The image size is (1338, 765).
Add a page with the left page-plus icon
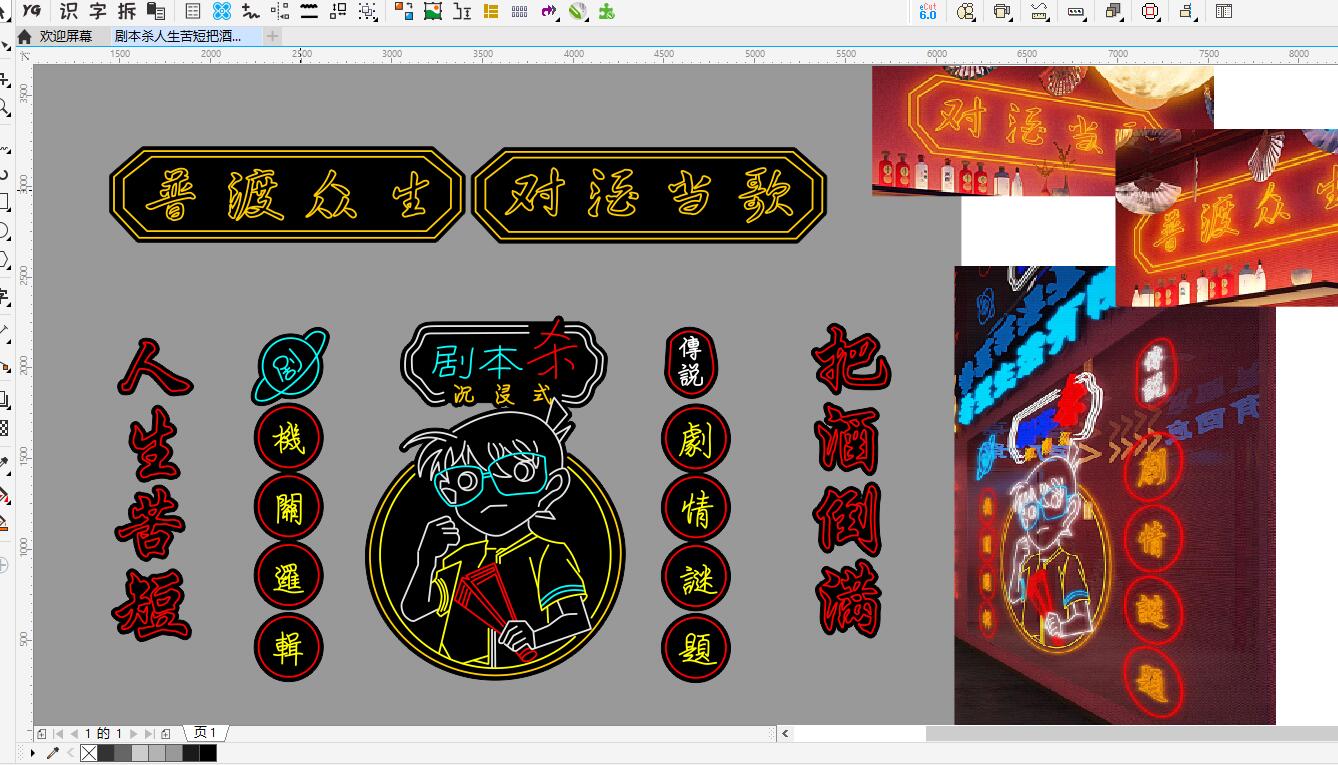tap(42, 733)
